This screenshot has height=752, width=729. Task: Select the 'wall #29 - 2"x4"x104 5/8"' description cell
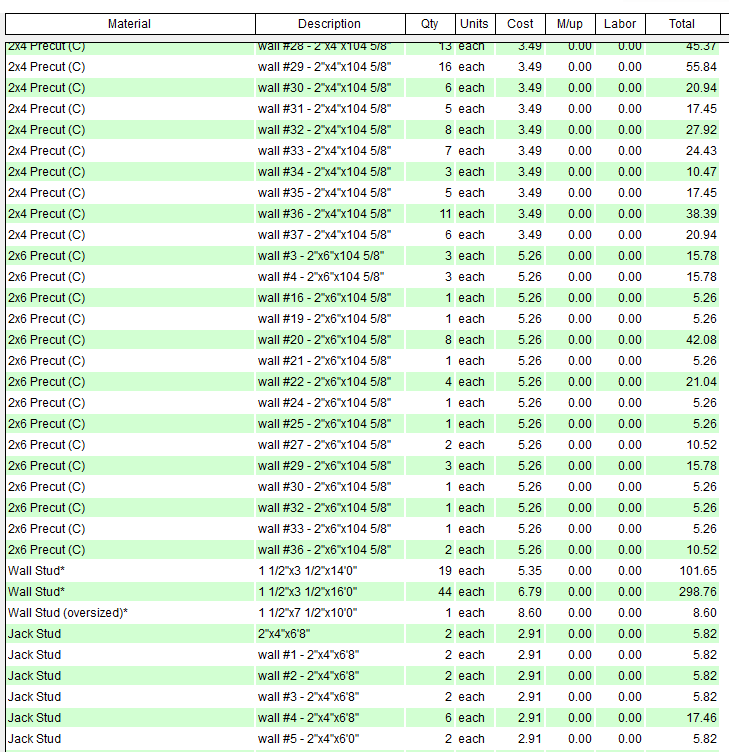coord(330,67)
